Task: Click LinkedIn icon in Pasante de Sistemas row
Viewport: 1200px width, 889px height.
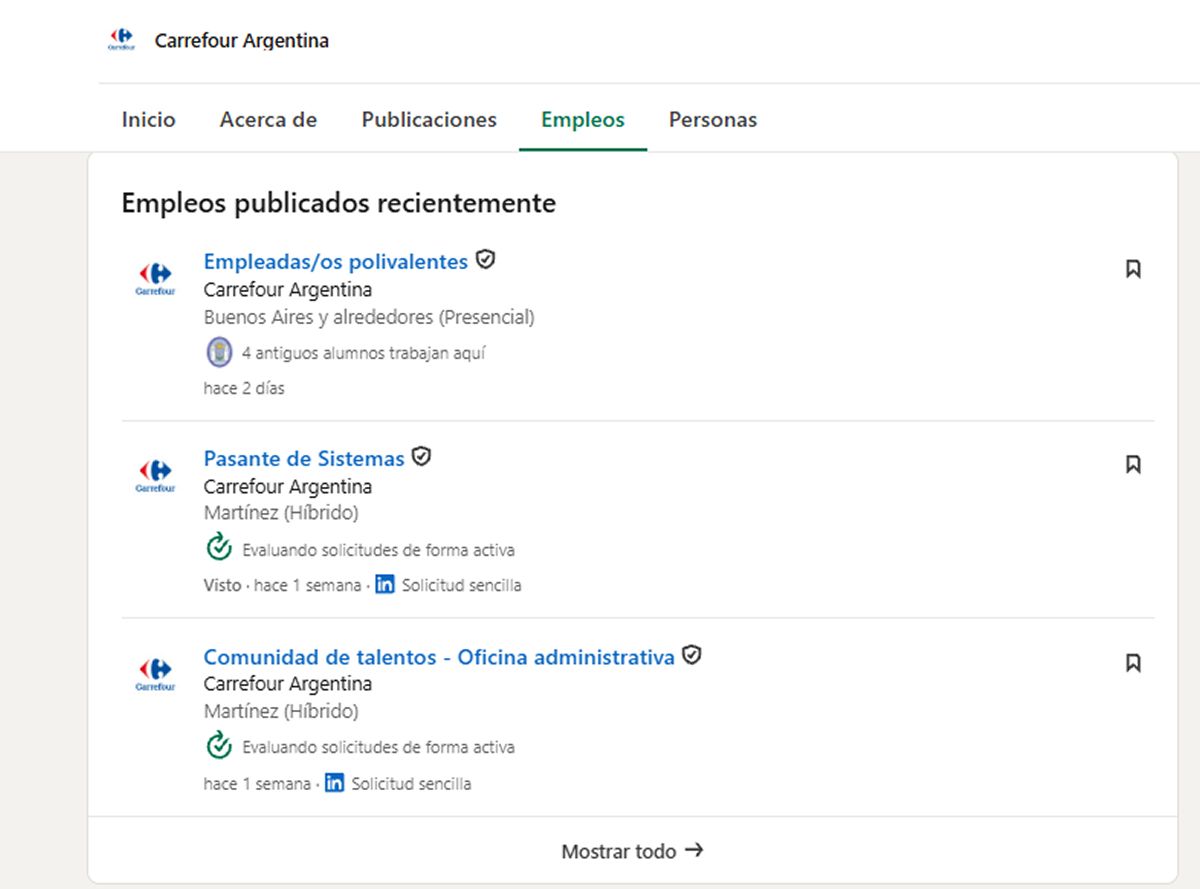Action: pos(385,585)
